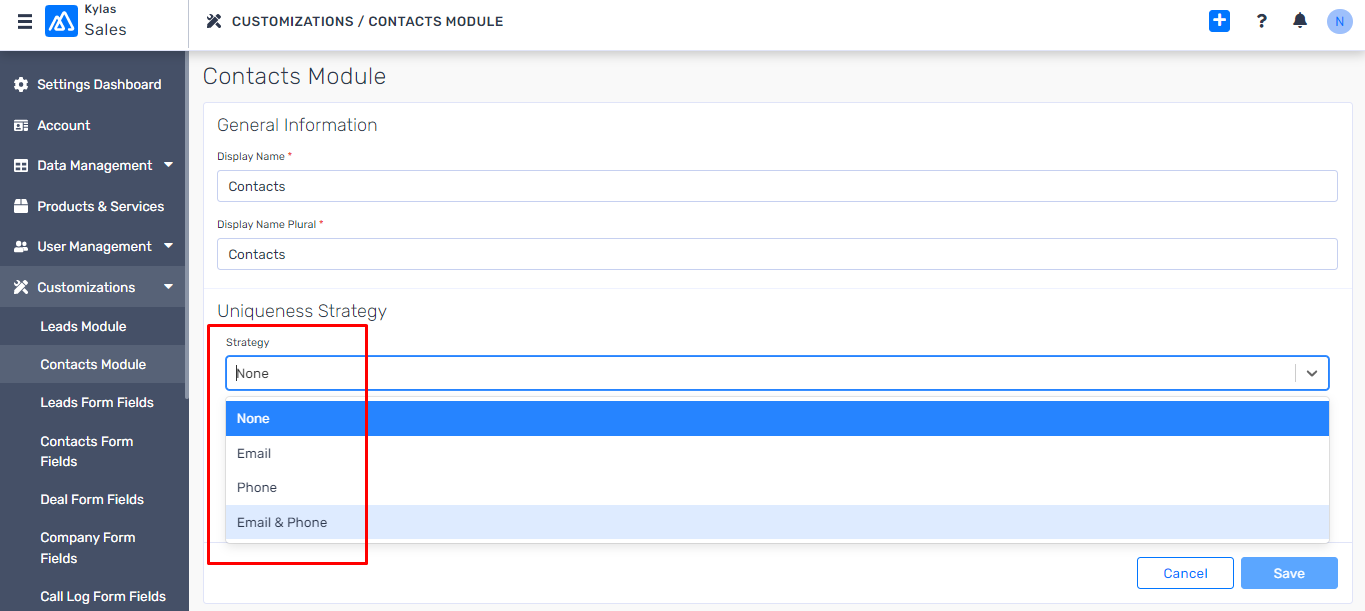The image size is (1365, 611).
Task: Click the Settings Dashboard gear icon
Action: [21, 85]
